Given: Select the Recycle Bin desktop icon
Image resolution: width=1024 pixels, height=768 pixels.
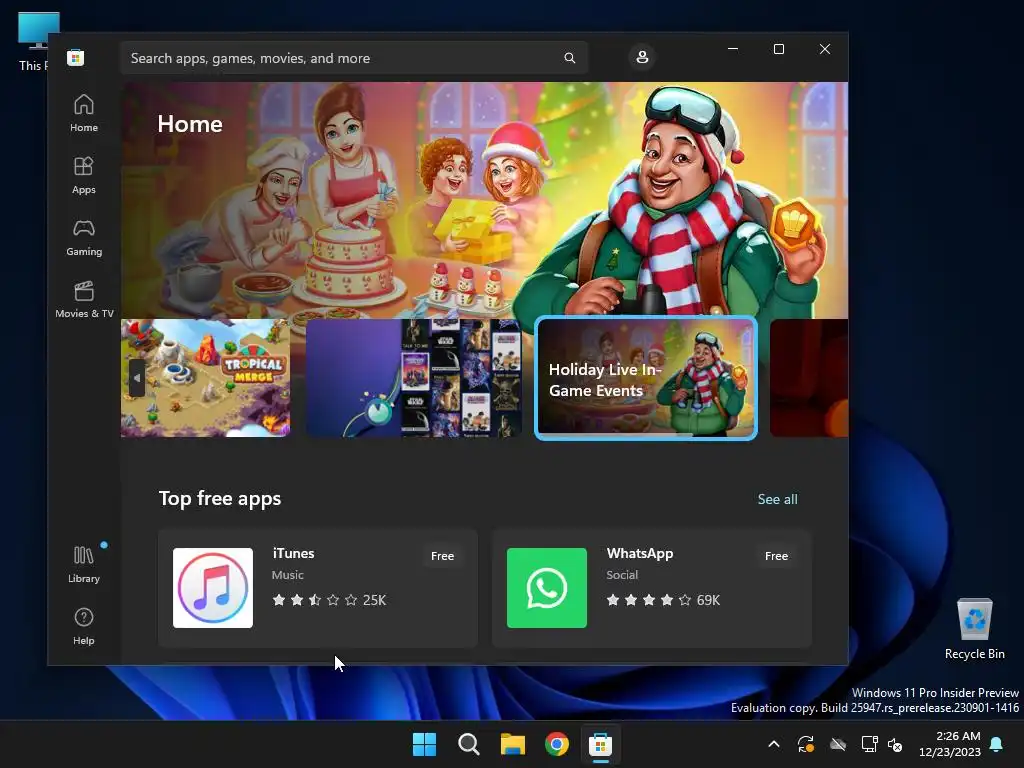Looking at the screenshot, I should (974, 628).
